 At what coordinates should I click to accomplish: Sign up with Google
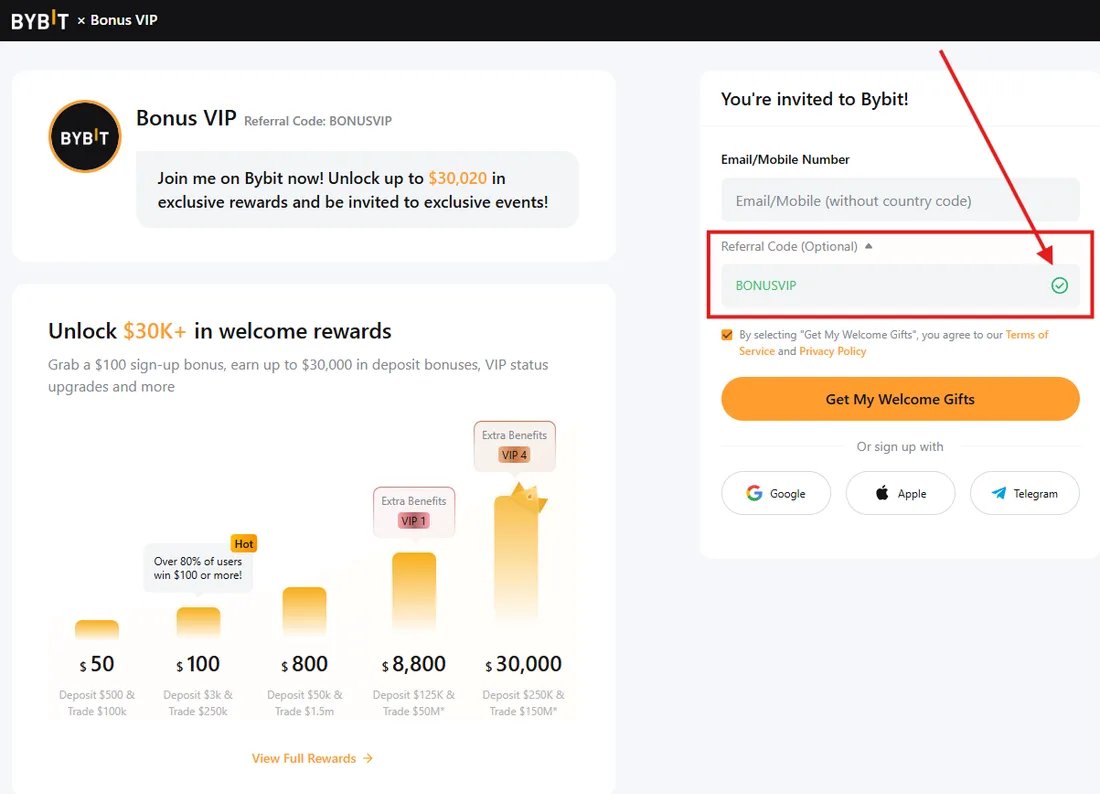click(x=776, y=493)
